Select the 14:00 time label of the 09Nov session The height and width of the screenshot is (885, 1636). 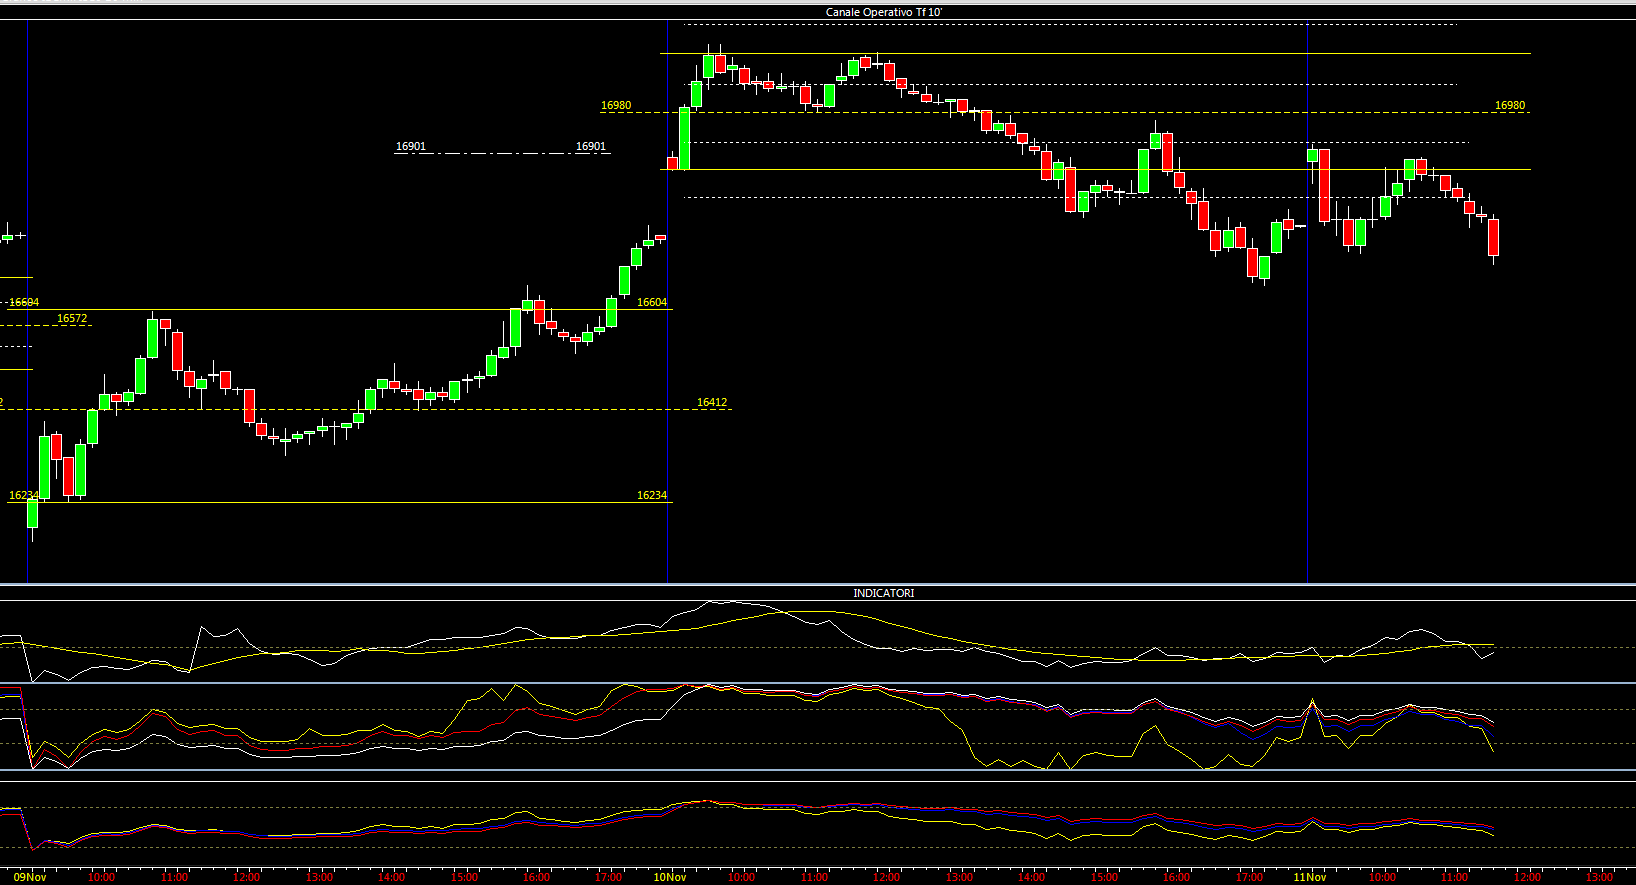(391, 877)
